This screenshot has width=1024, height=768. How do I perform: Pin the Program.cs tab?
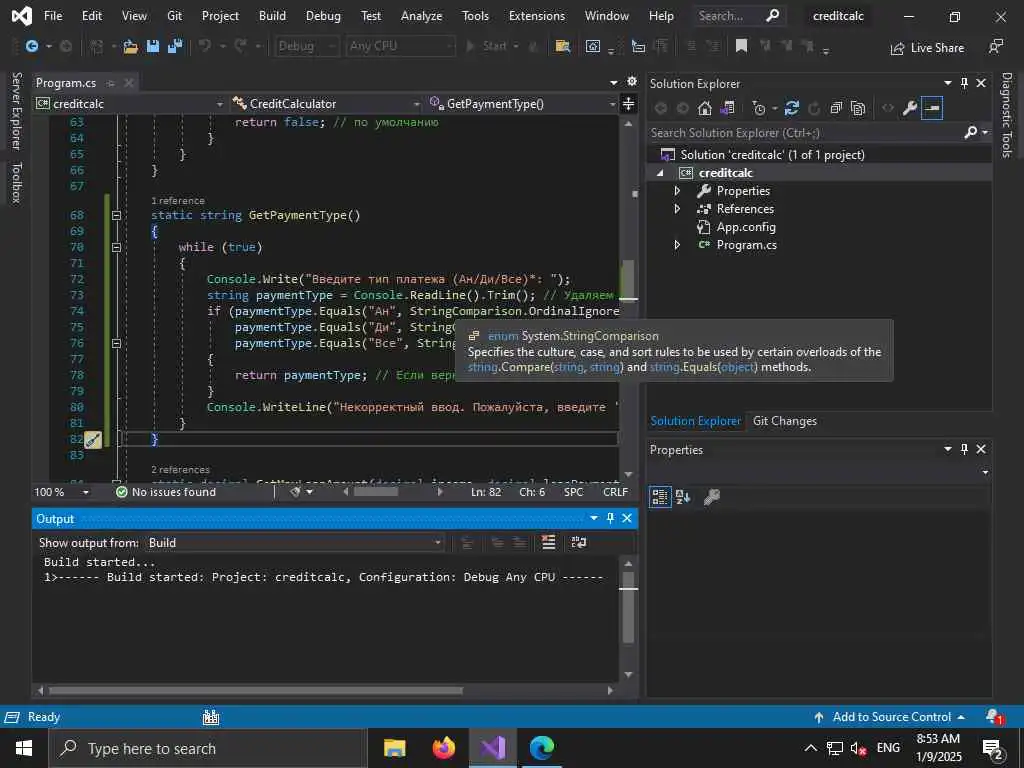point(110,83)
